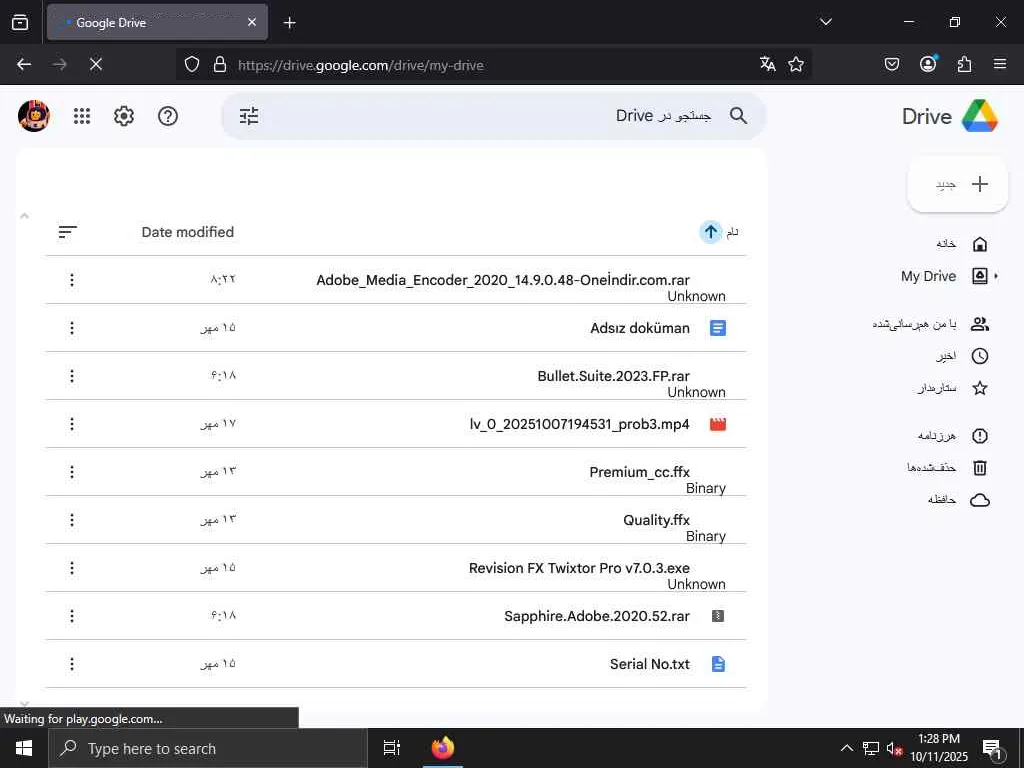This screenshot has height=768, width=1024.
Task: Click the text file icon of Serial No.txt
Action: (718, 664)
